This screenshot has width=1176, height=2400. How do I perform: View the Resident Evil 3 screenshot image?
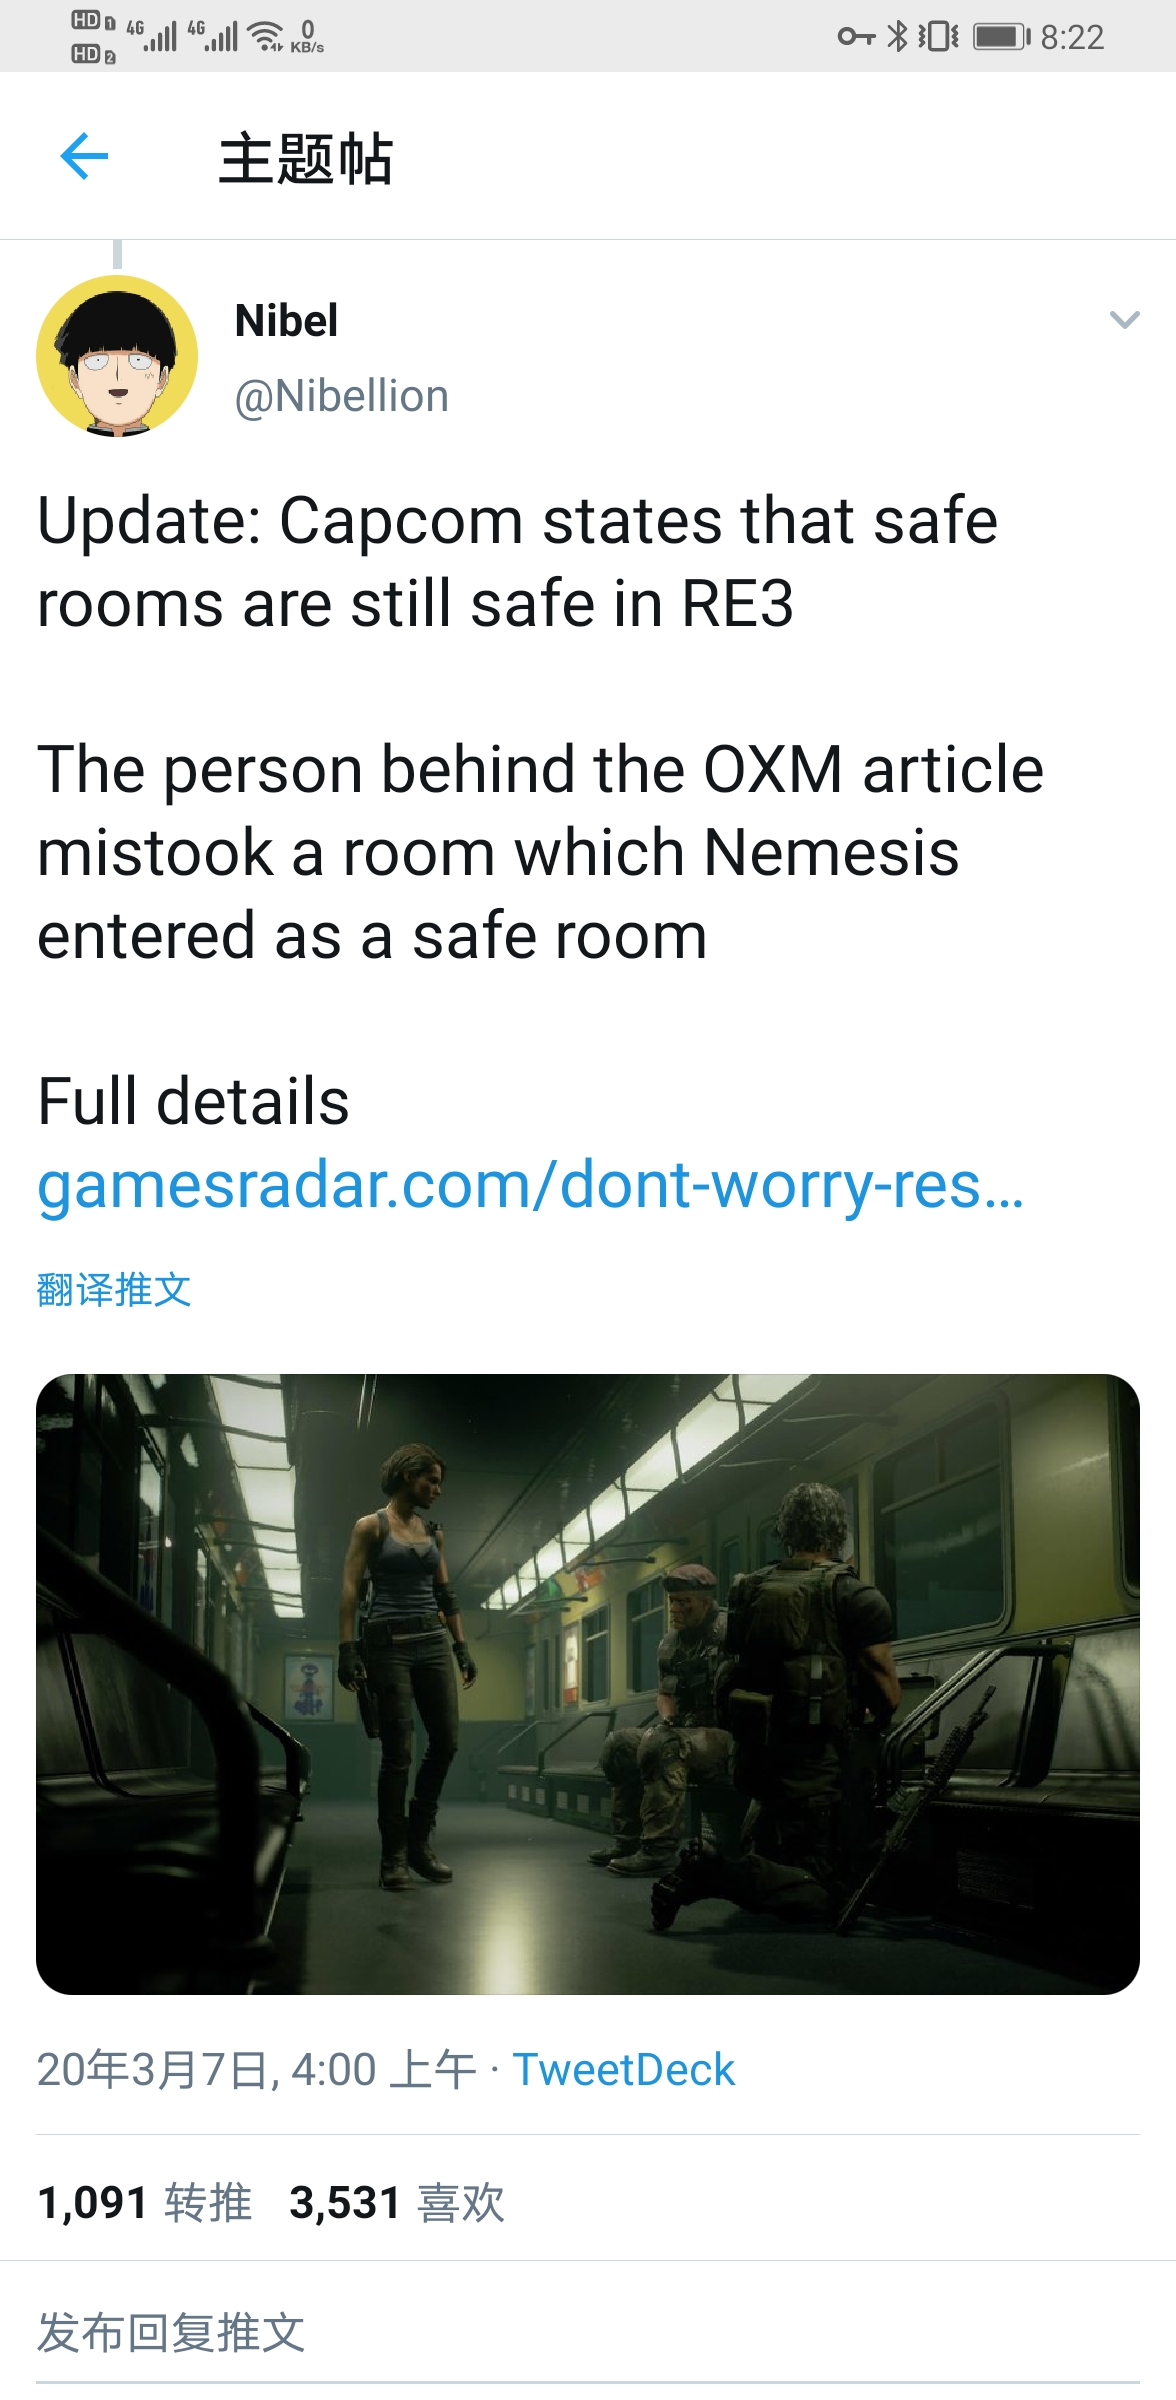point(588,1684)
